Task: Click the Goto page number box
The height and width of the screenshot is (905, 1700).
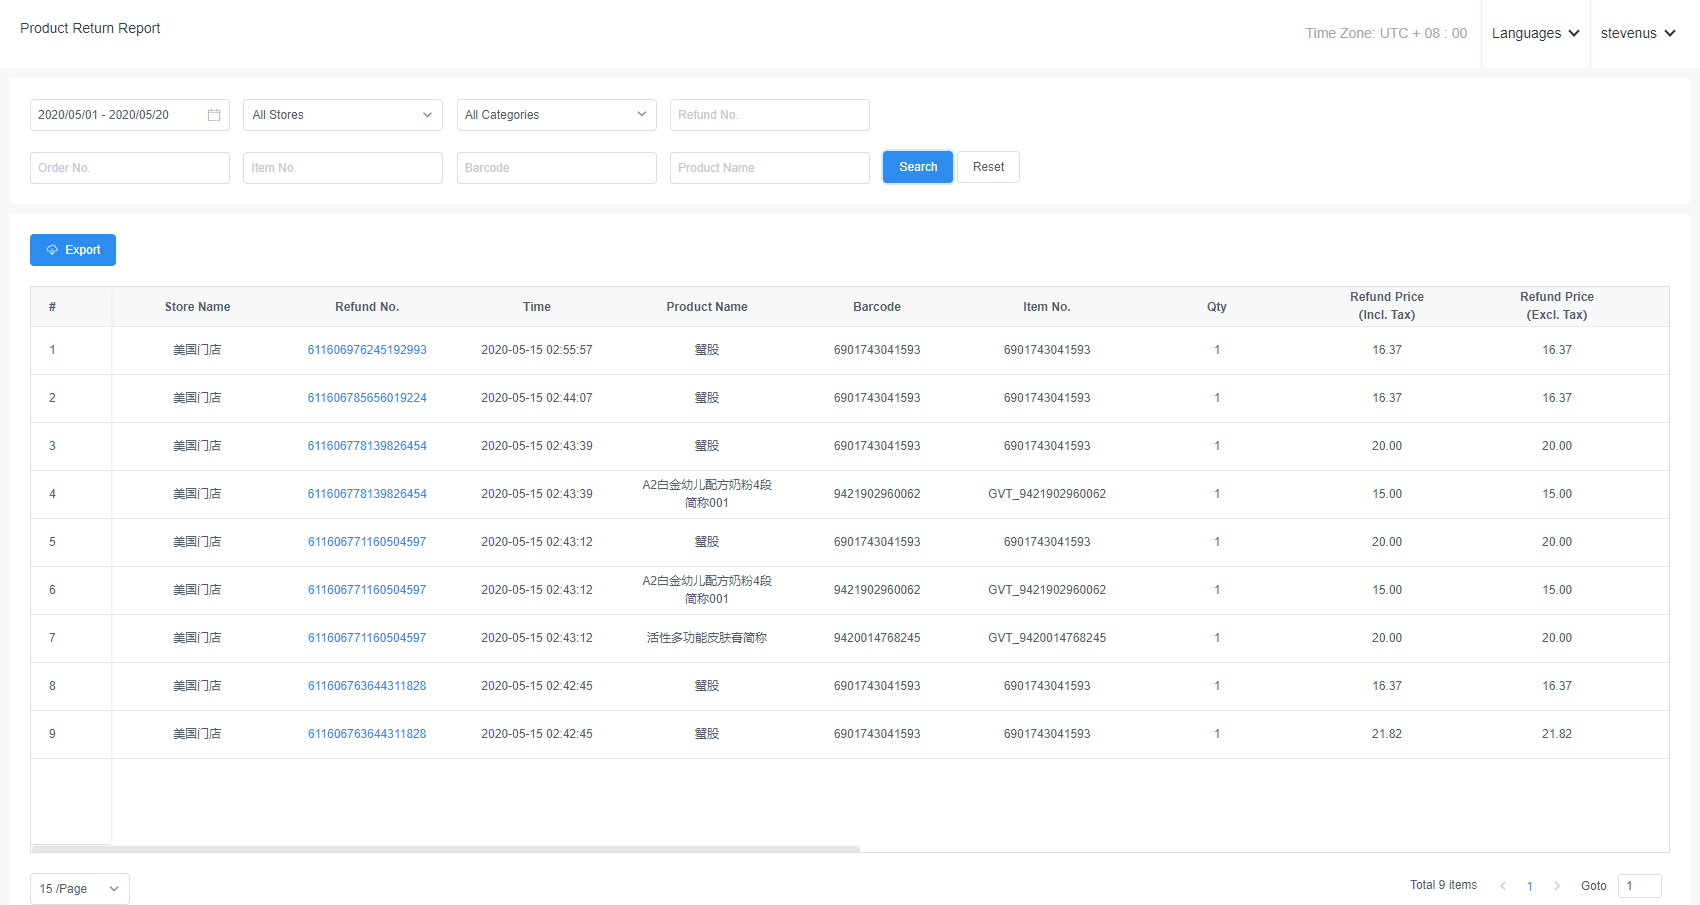Action: tap(1639, 886)
